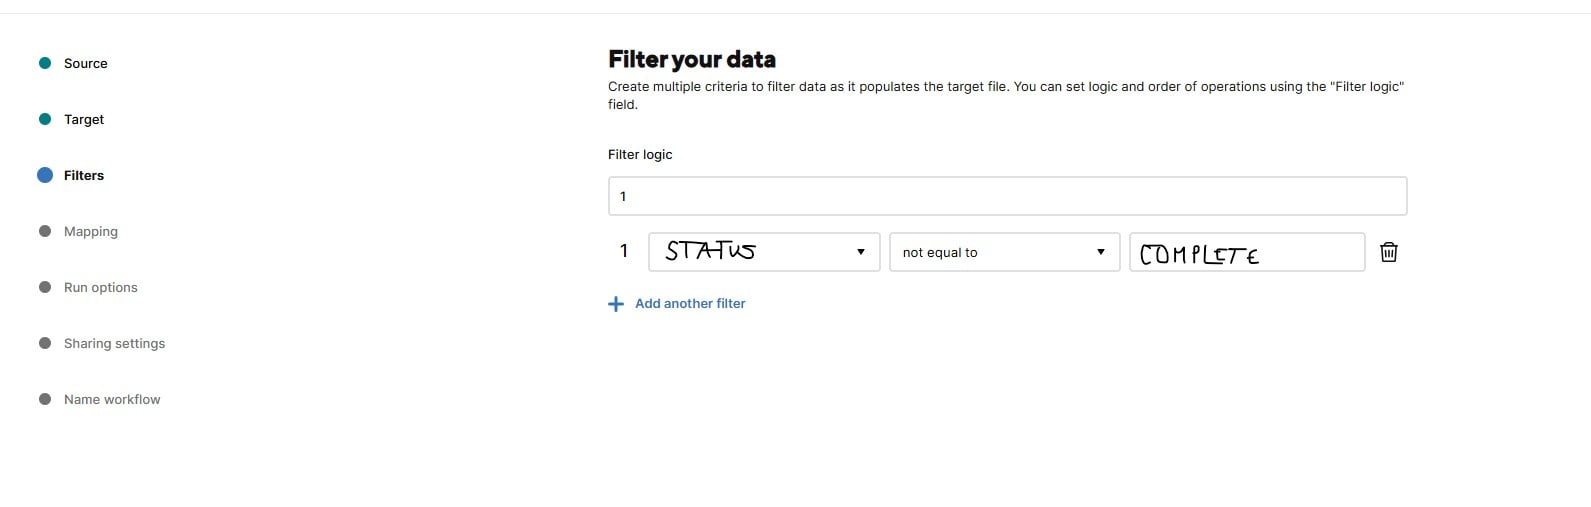The width and height of the screenshot is (1591, 507).
Task: Click the plus icon beside Add another filter
Action: [x=616, y=304]
